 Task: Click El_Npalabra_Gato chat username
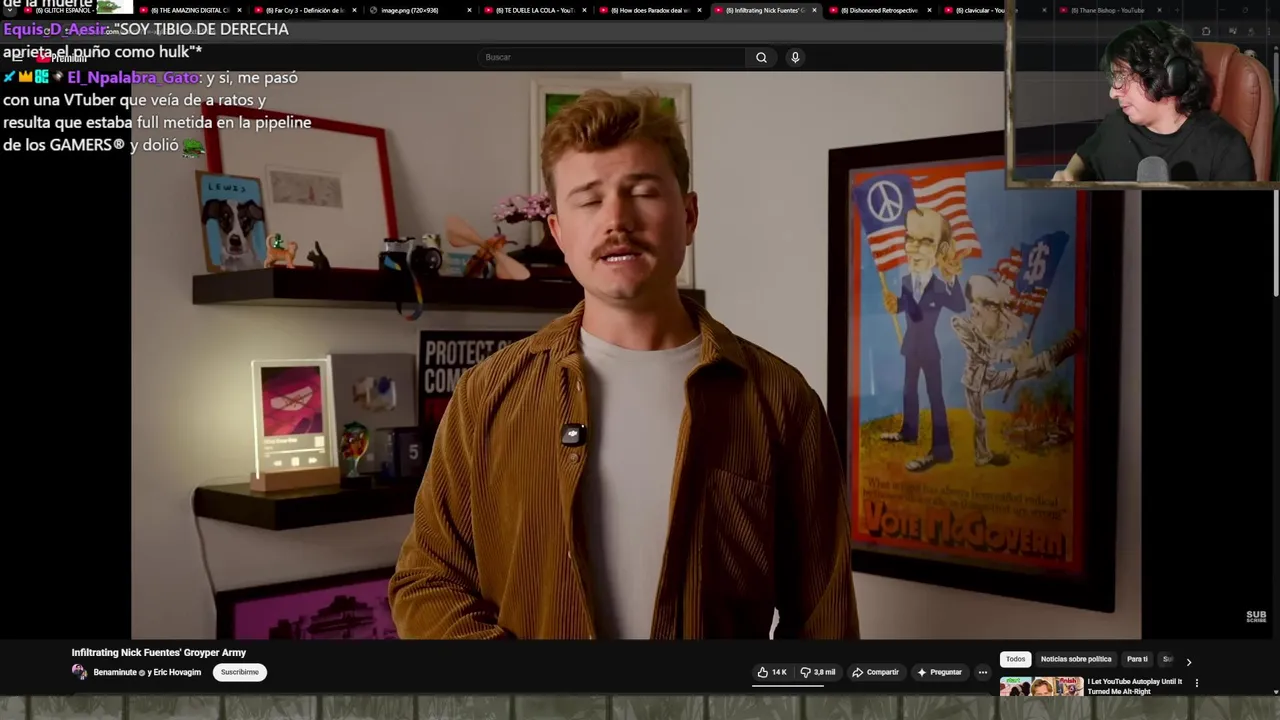coord(133,77)
